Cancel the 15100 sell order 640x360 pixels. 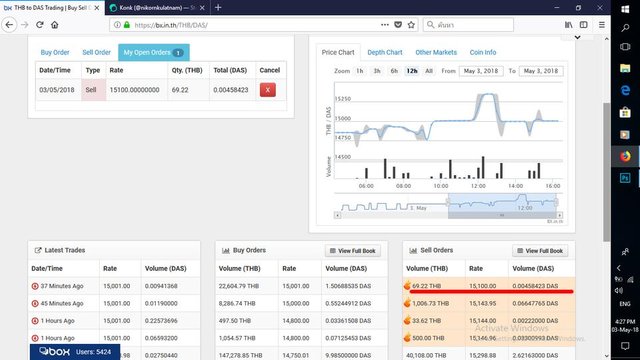(268, 90)
